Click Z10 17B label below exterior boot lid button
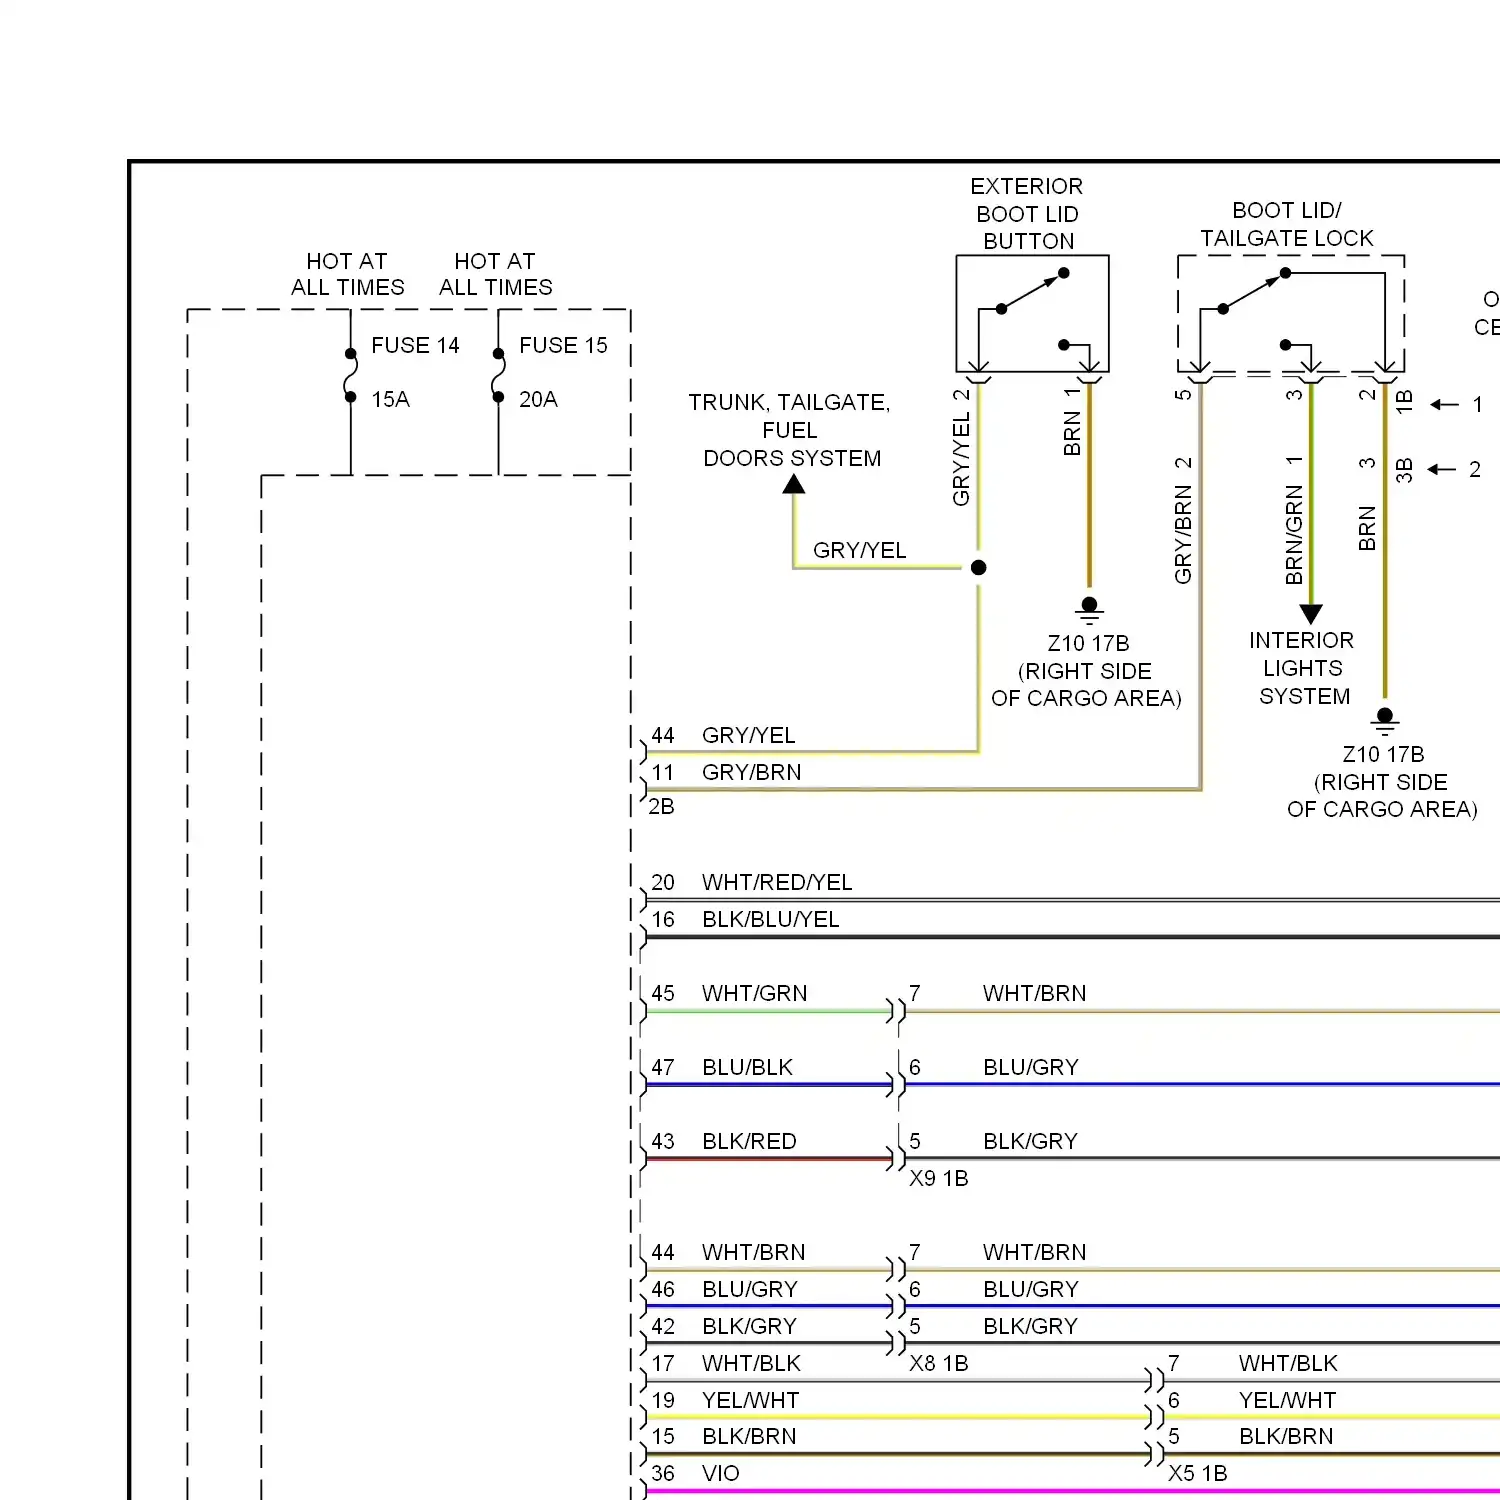 (x=1088, y=643)
